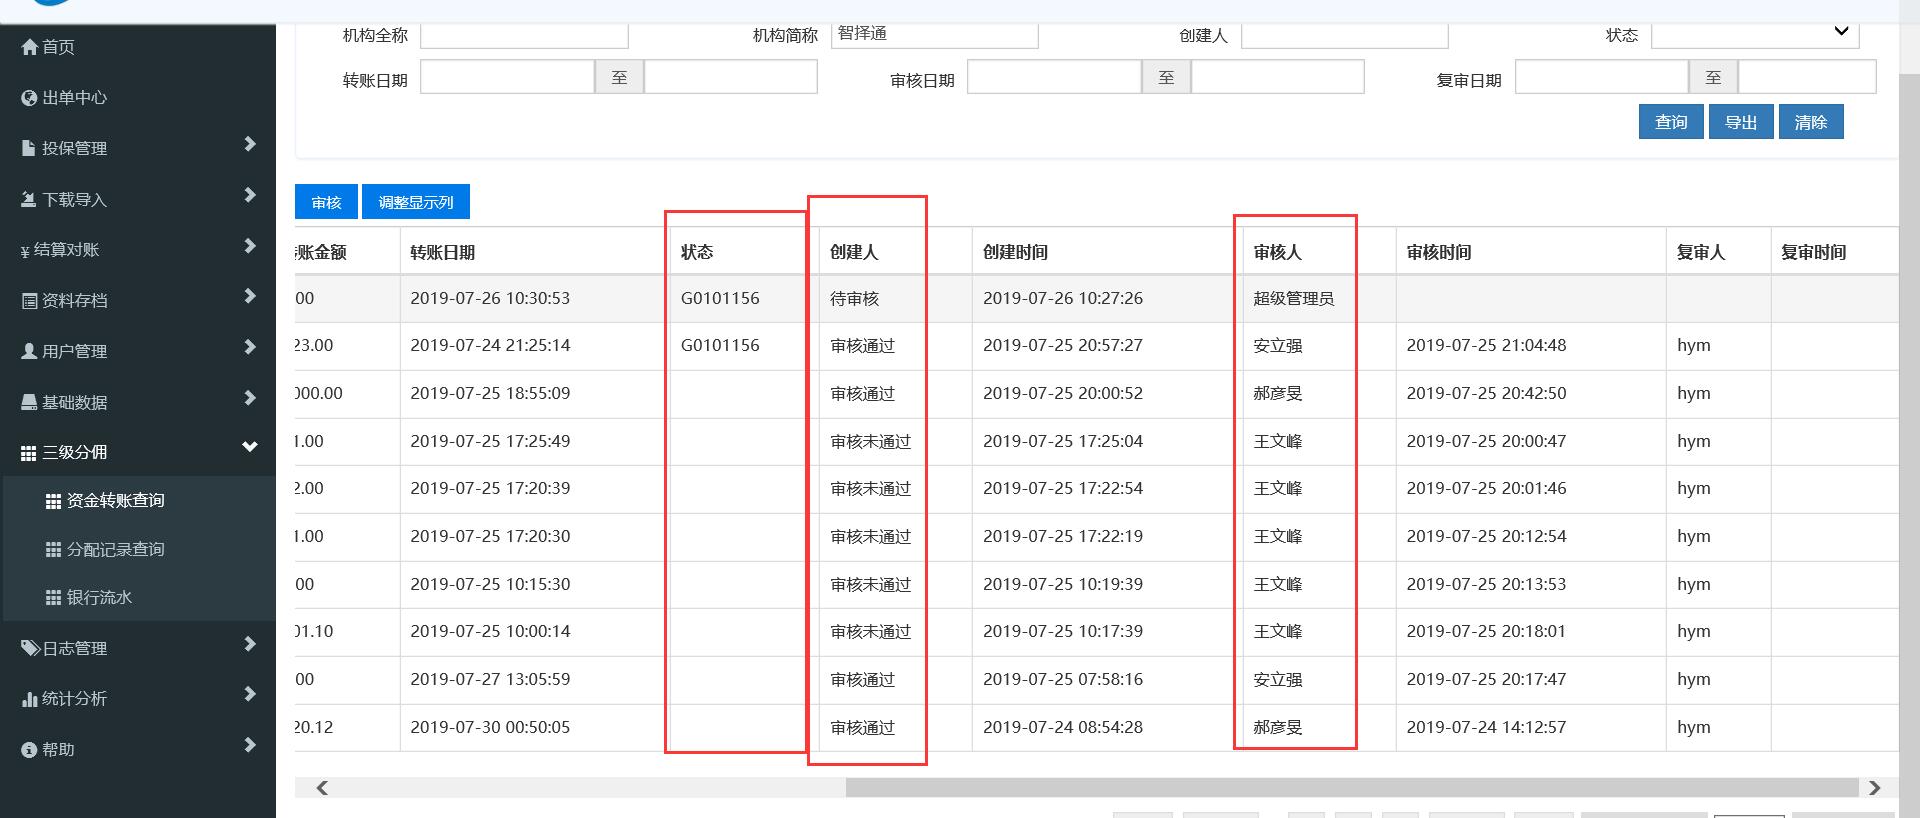This screenshot has width=1920, height=818.
Task: Expand the 日志管理 submenu chevron
Action: coord(250,644)
